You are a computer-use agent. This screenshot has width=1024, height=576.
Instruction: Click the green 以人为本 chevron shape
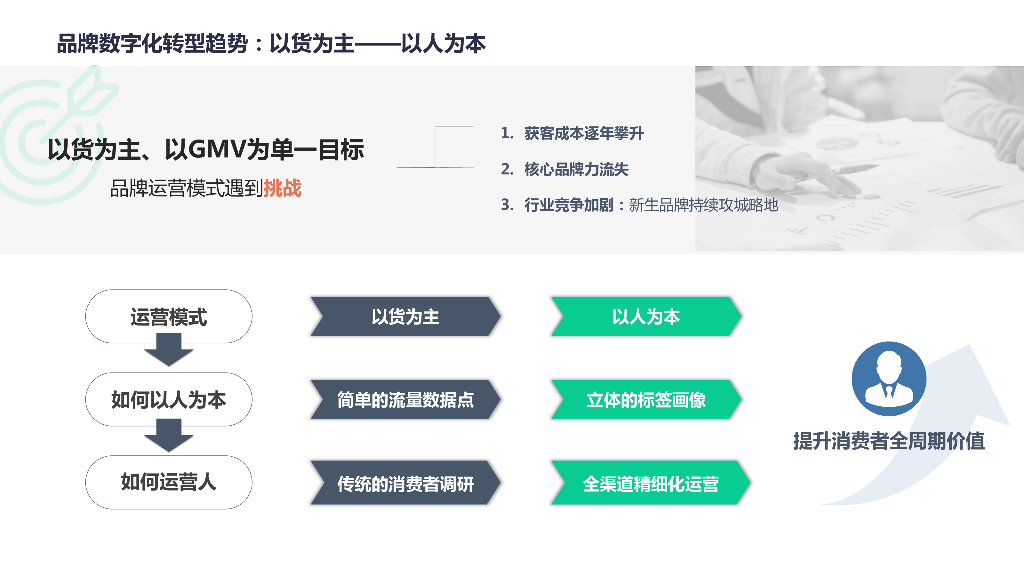point(646,317)
